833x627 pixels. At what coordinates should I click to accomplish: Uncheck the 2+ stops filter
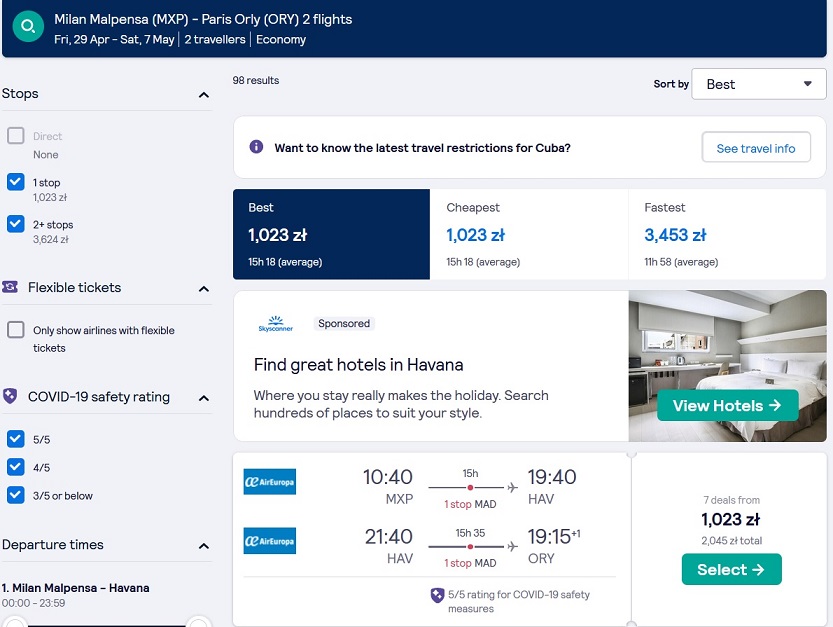15,224
